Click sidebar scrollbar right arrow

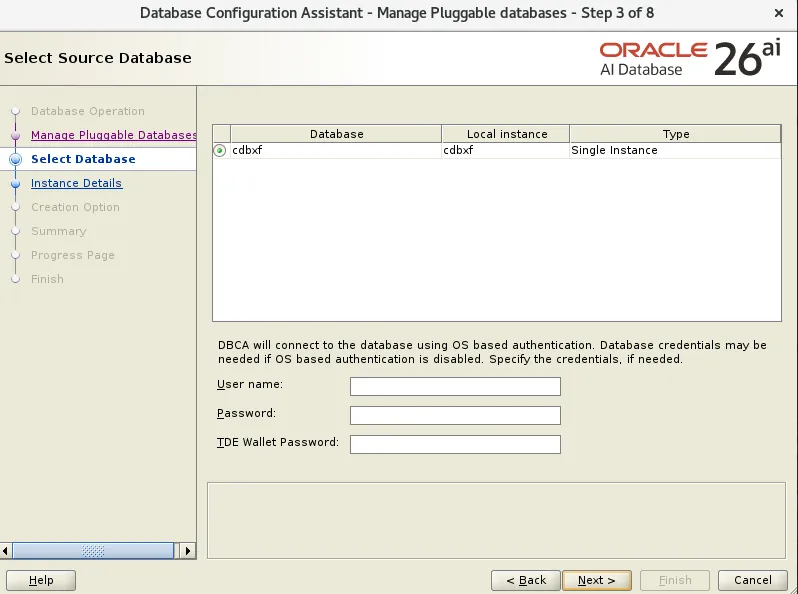pyautogui.click(x=188, y=551)
